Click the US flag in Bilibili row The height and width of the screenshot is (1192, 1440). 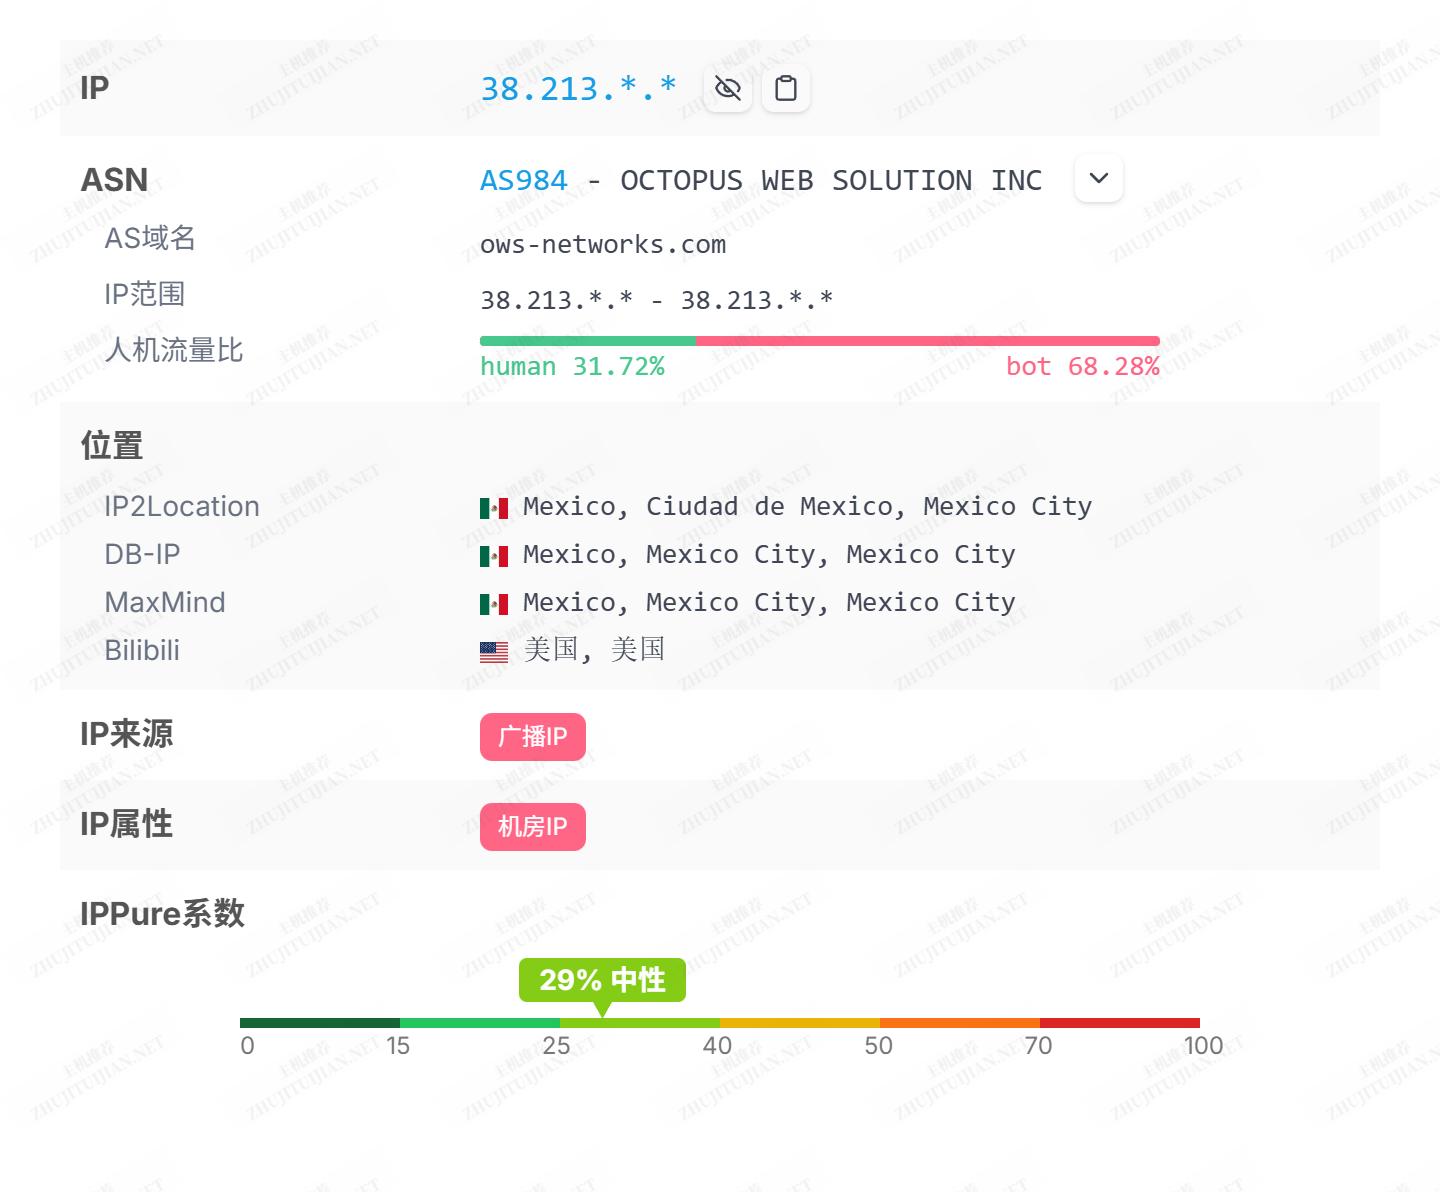pyautogui.click(x=494, y=653)
